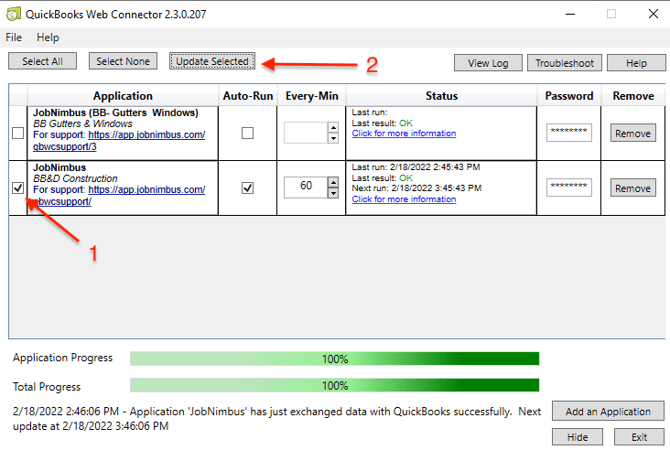
Task: Disable Auto-Run for BB&D Construction
Action: (x=247, y=188)
